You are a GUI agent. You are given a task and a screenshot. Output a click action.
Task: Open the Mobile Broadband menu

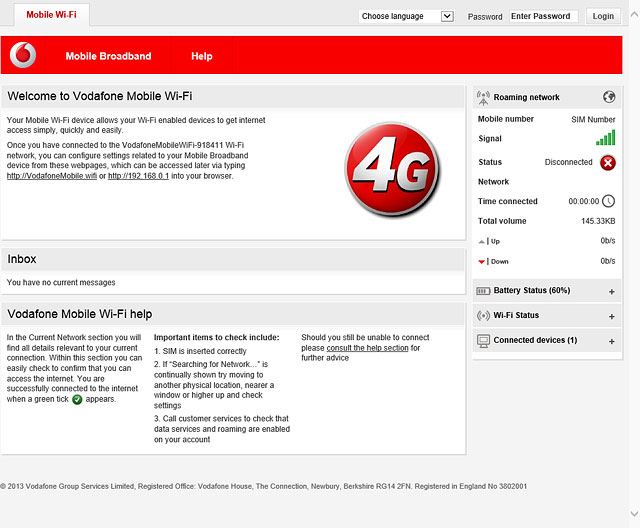[108, 56]
